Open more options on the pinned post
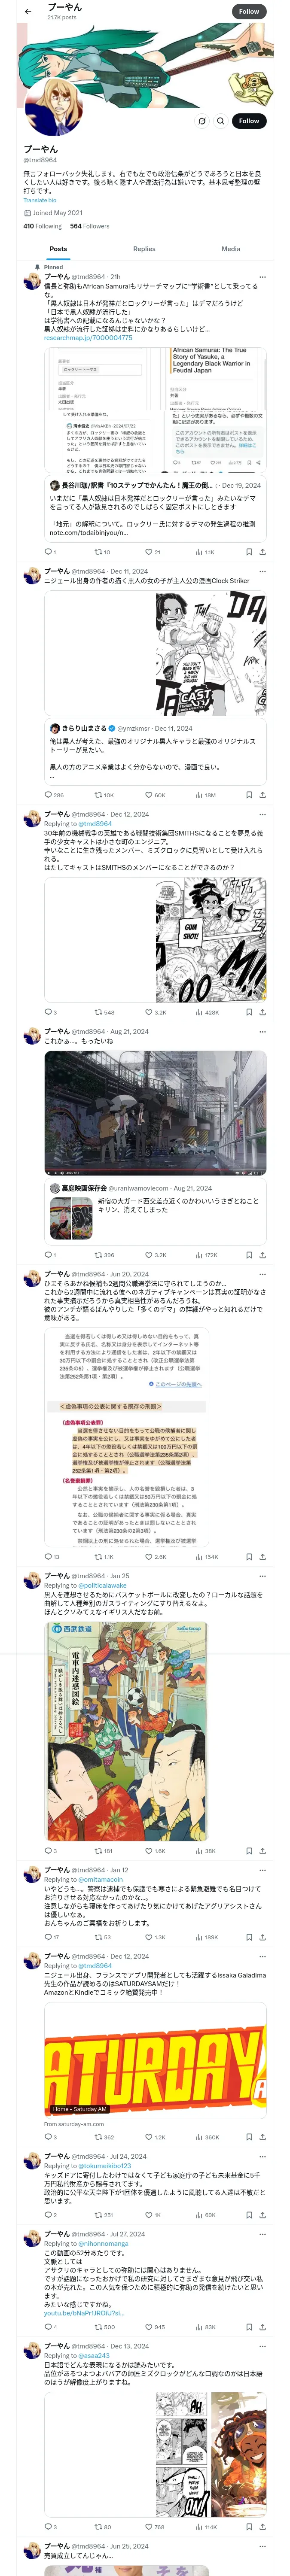Viewport: 290px width, 2576px height. pyautogui.click(x=263, y=277)
